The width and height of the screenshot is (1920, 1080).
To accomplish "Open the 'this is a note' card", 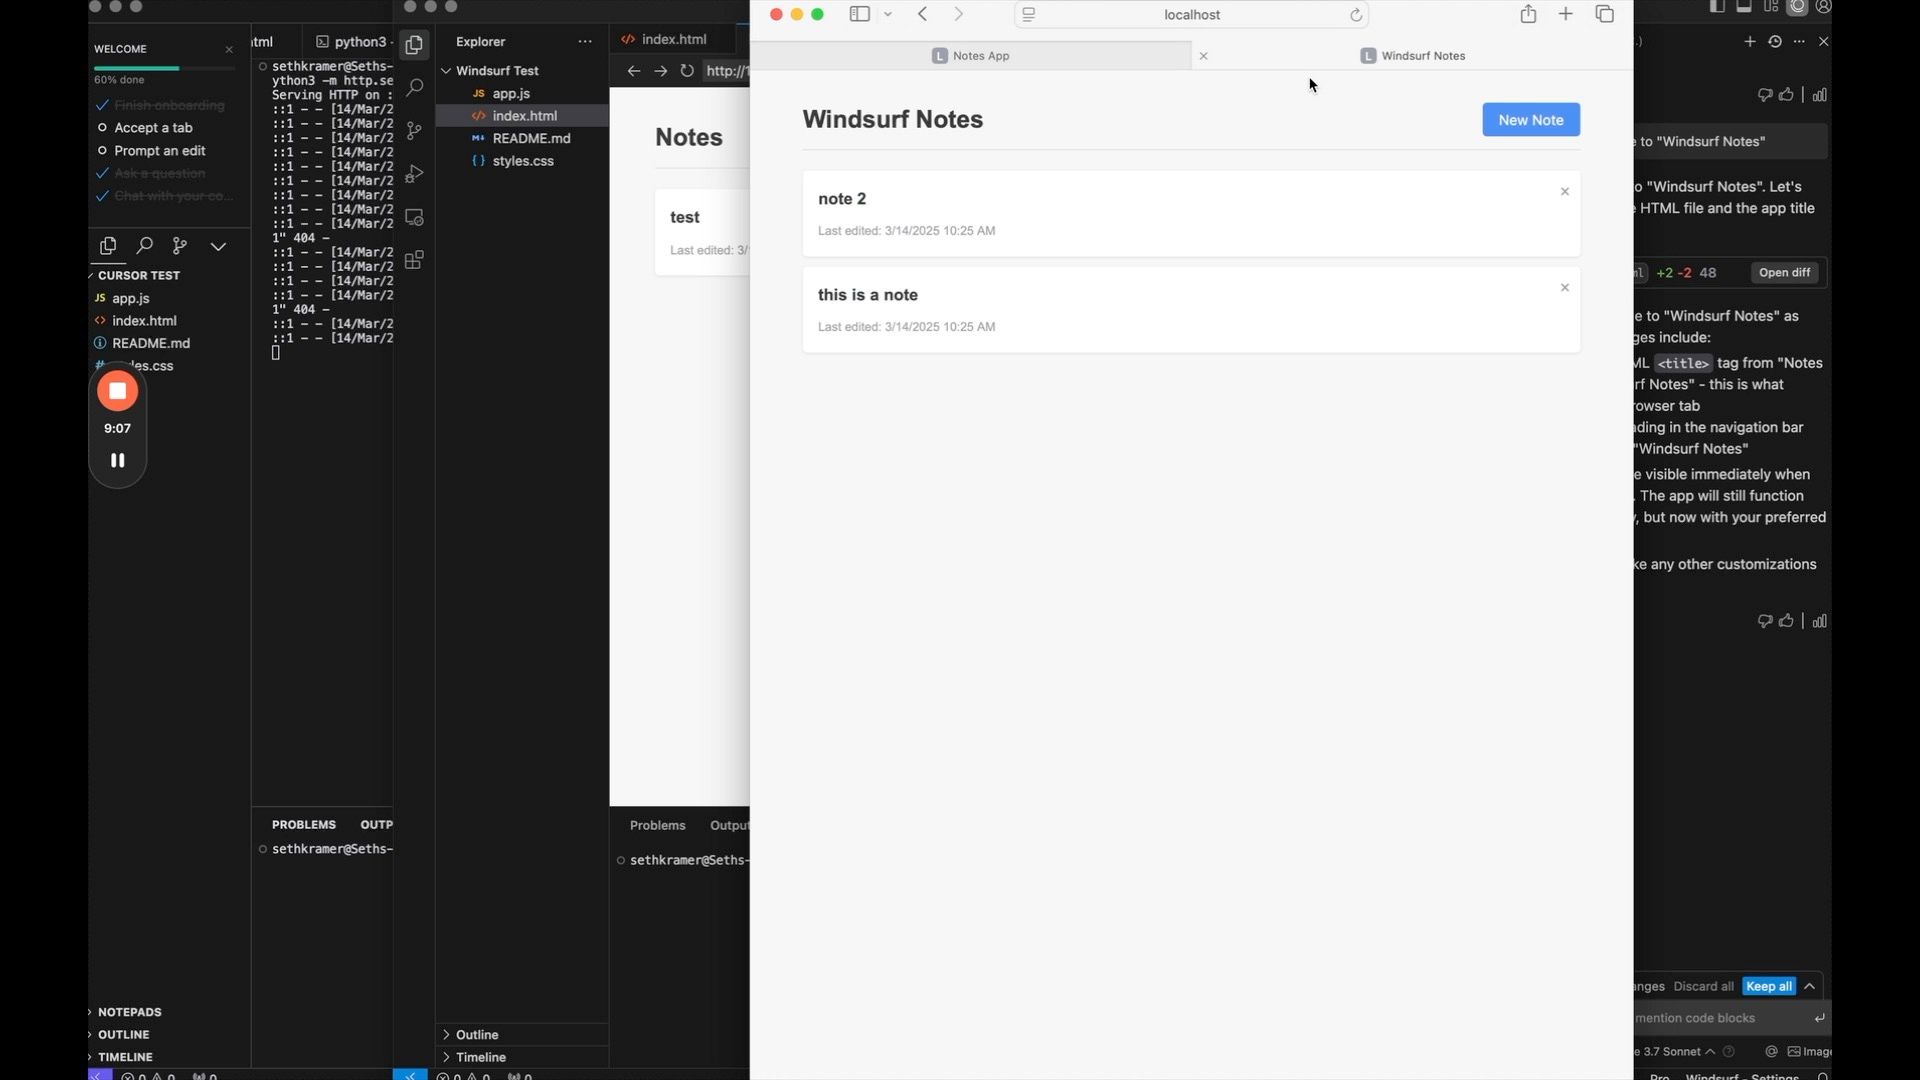I will 1191,309.
